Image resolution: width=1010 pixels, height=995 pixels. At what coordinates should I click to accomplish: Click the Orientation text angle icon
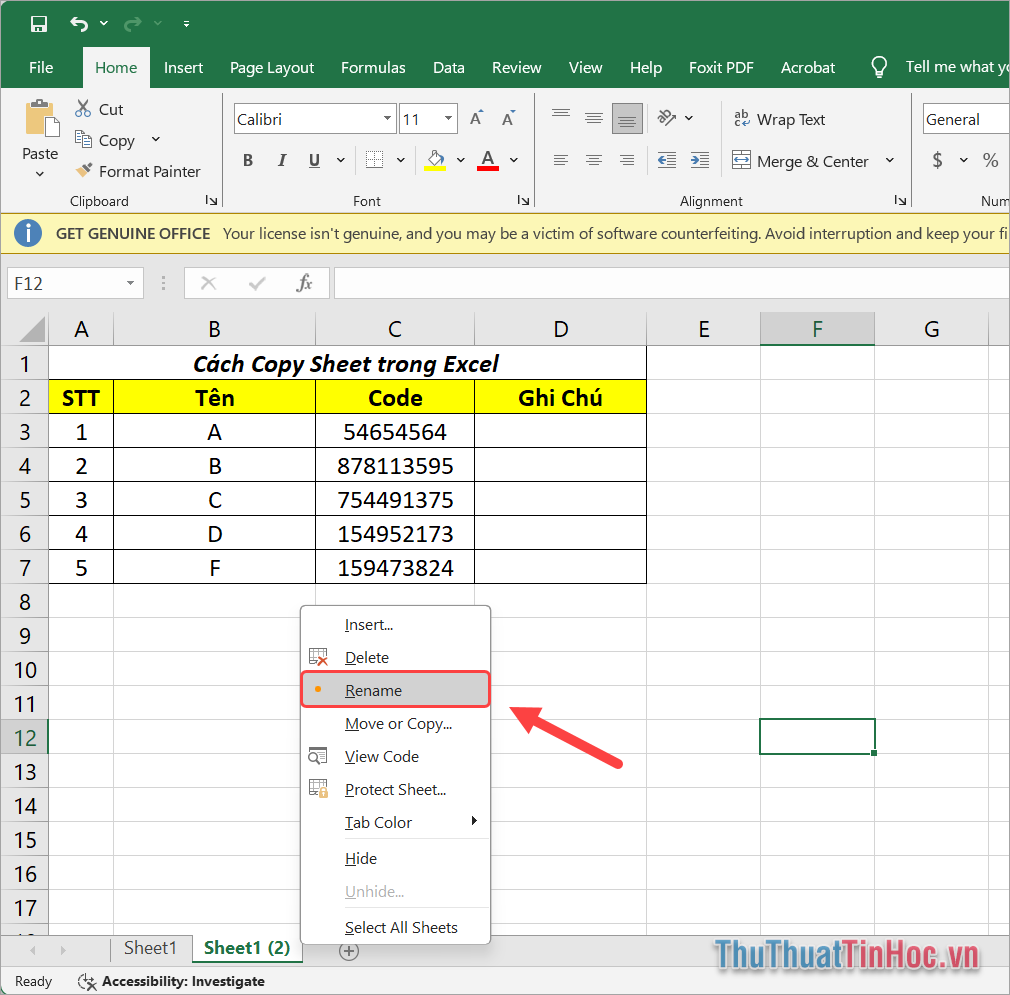667,118
